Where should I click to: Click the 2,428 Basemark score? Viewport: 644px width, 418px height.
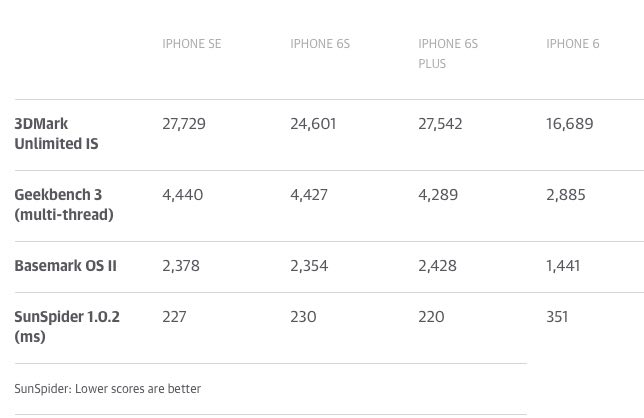click(x=438, y=266)
